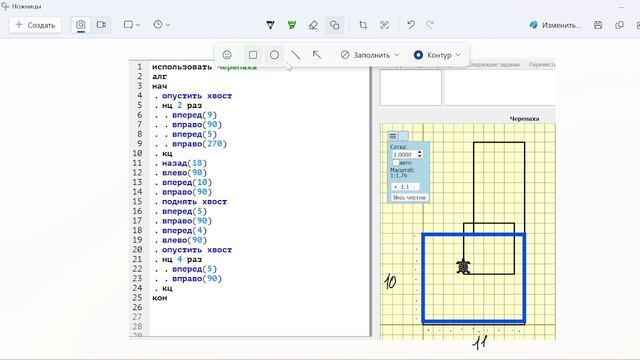Viewport: 640px width, 360px height.
Task: Open the Заполнить fill dropdown
Action: (x=370, y=55)
